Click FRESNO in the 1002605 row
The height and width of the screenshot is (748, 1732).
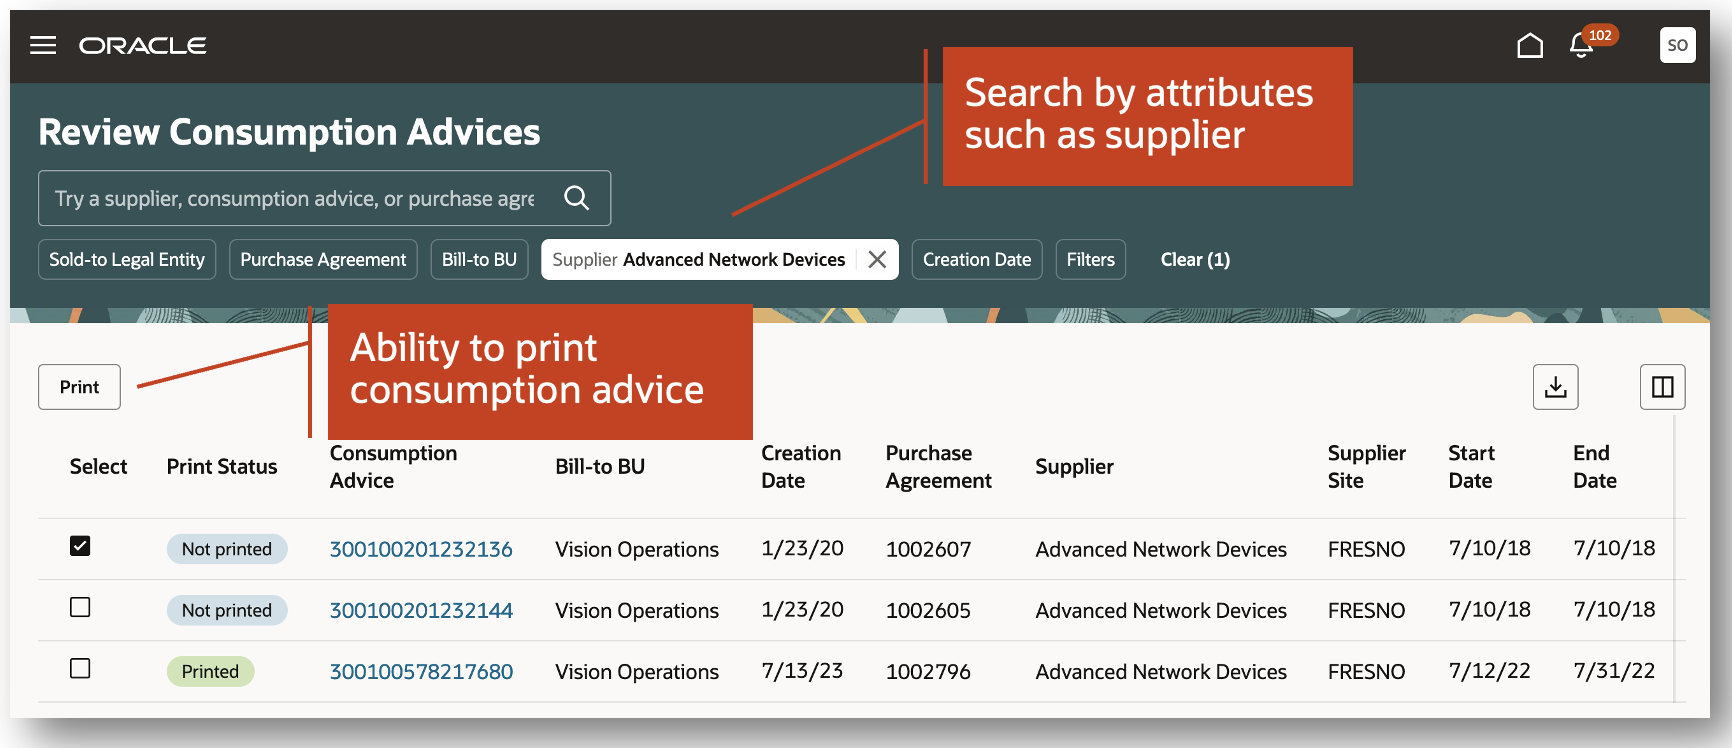(x=1366, y=610)
